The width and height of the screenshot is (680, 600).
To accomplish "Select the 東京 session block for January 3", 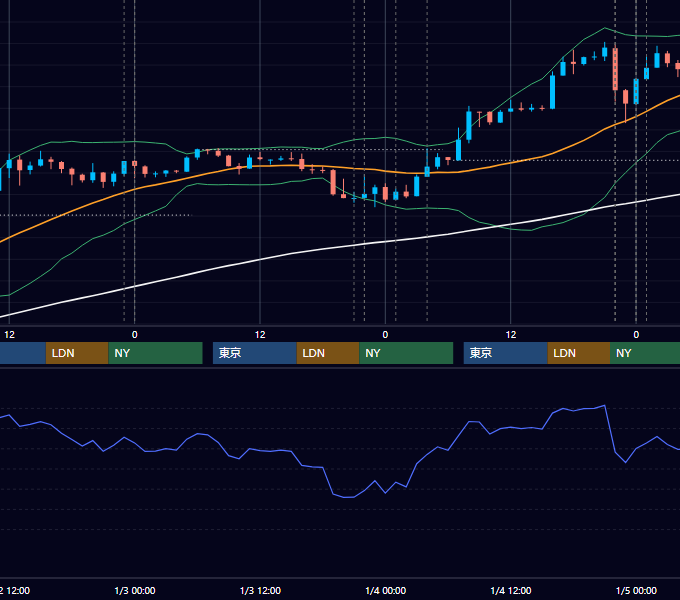I will [255, 353].
